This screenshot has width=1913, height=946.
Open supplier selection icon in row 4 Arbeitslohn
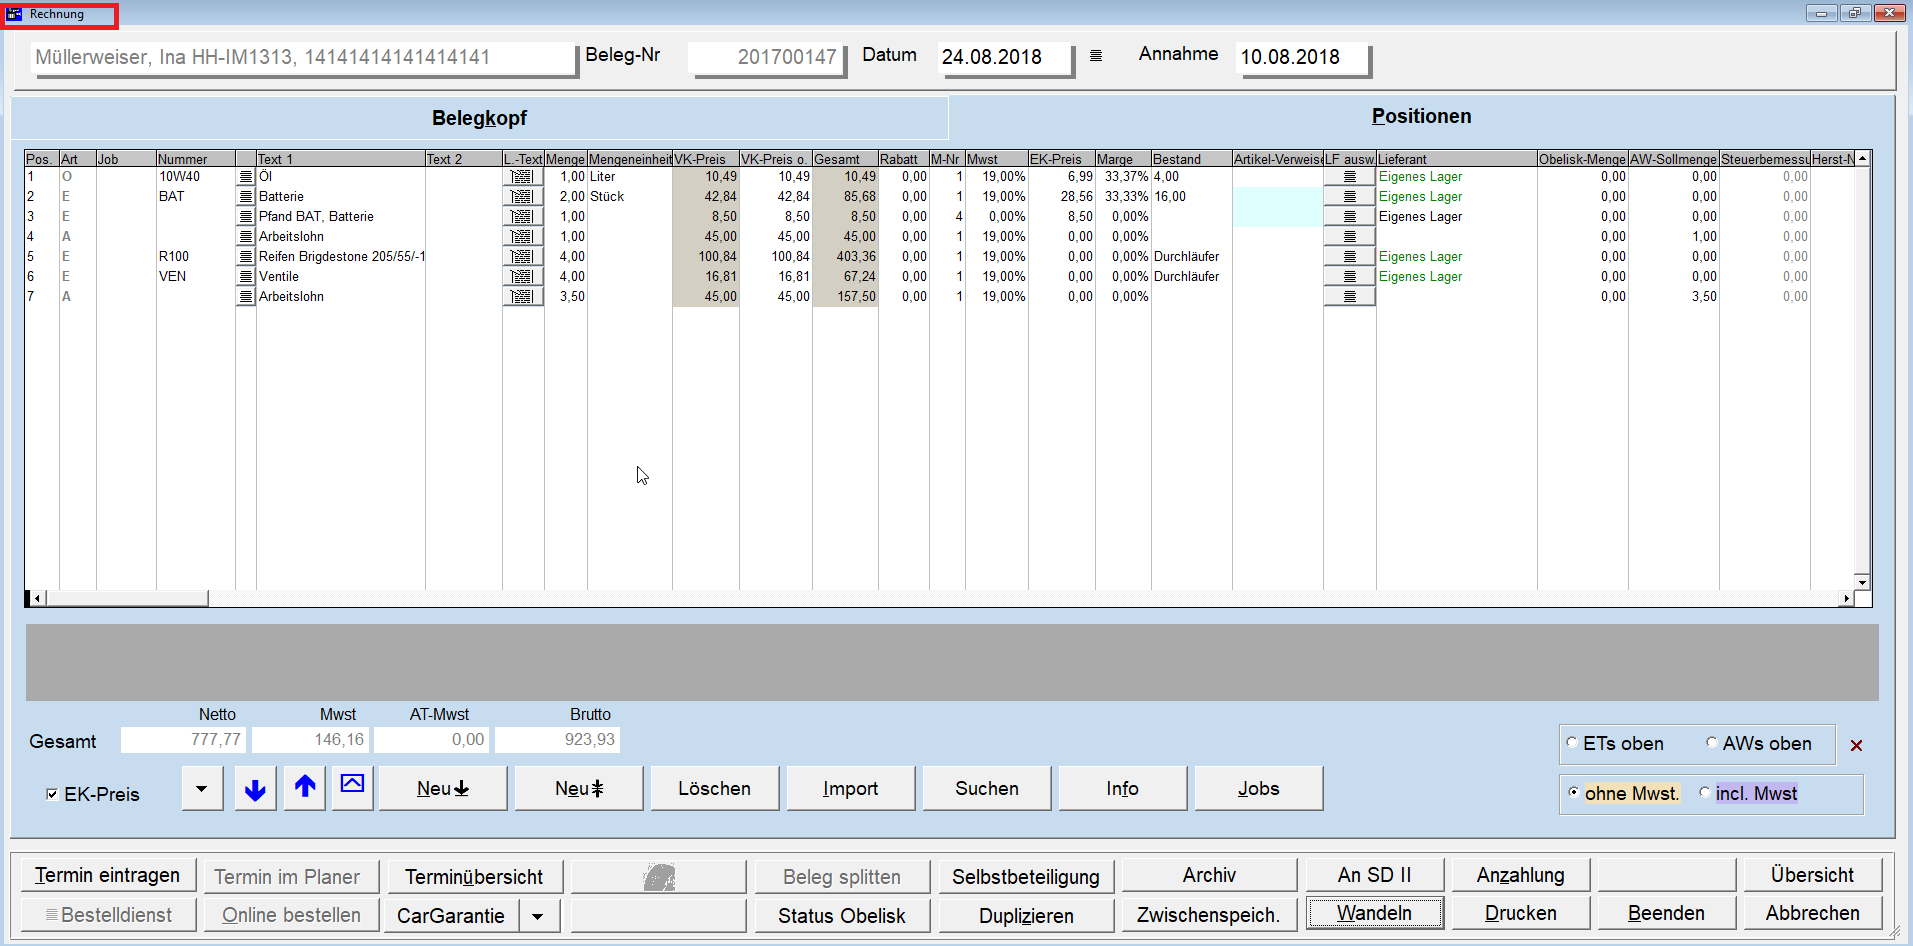(1349, 237)
